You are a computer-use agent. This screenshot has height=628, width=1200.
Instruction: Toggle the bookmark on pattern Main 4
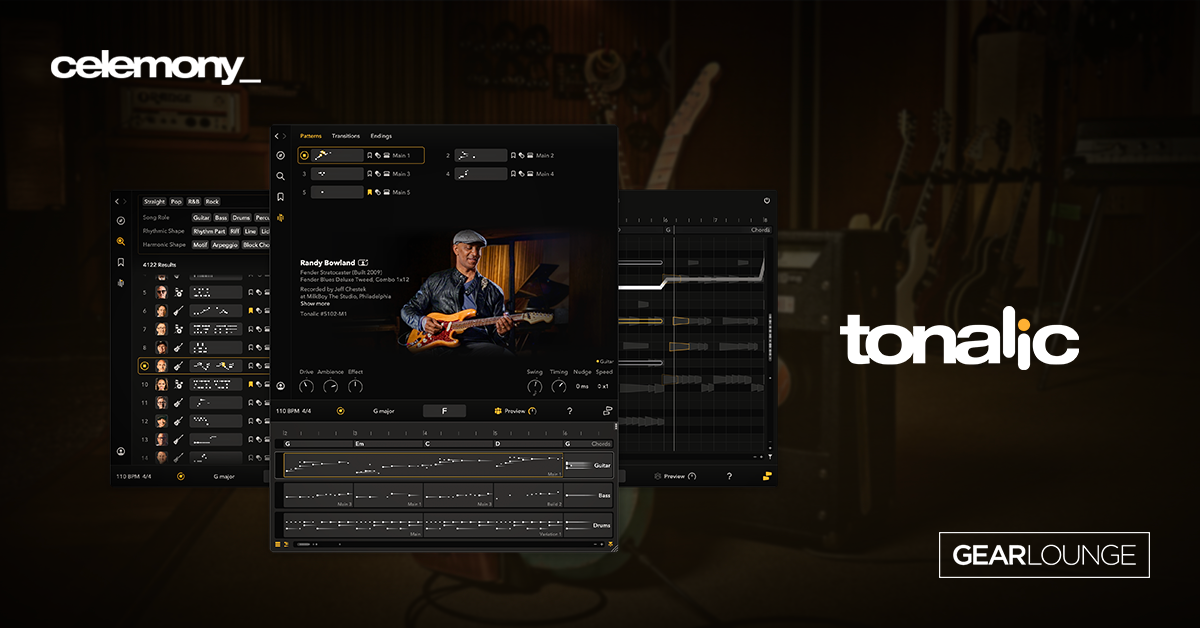pos(514,174)
